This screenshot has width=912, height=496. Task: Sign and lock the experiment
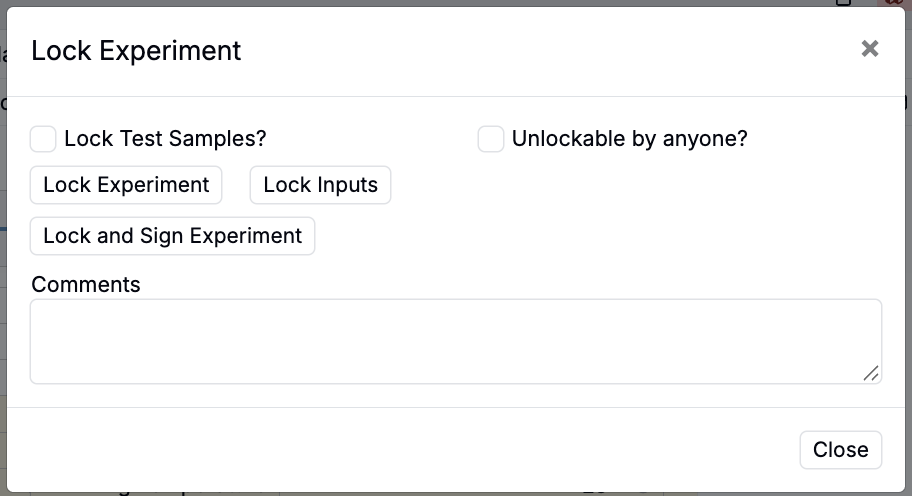tap(172, 236)
